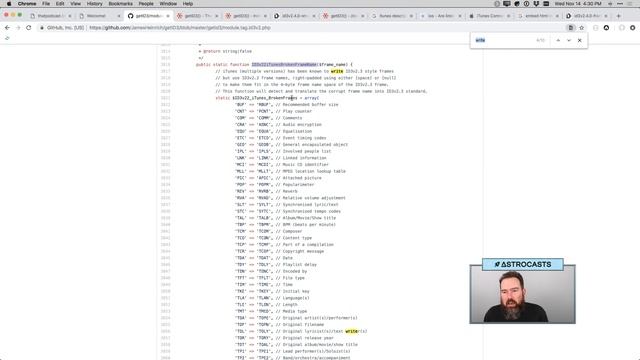Go forward in browser history

coord(18,28)
